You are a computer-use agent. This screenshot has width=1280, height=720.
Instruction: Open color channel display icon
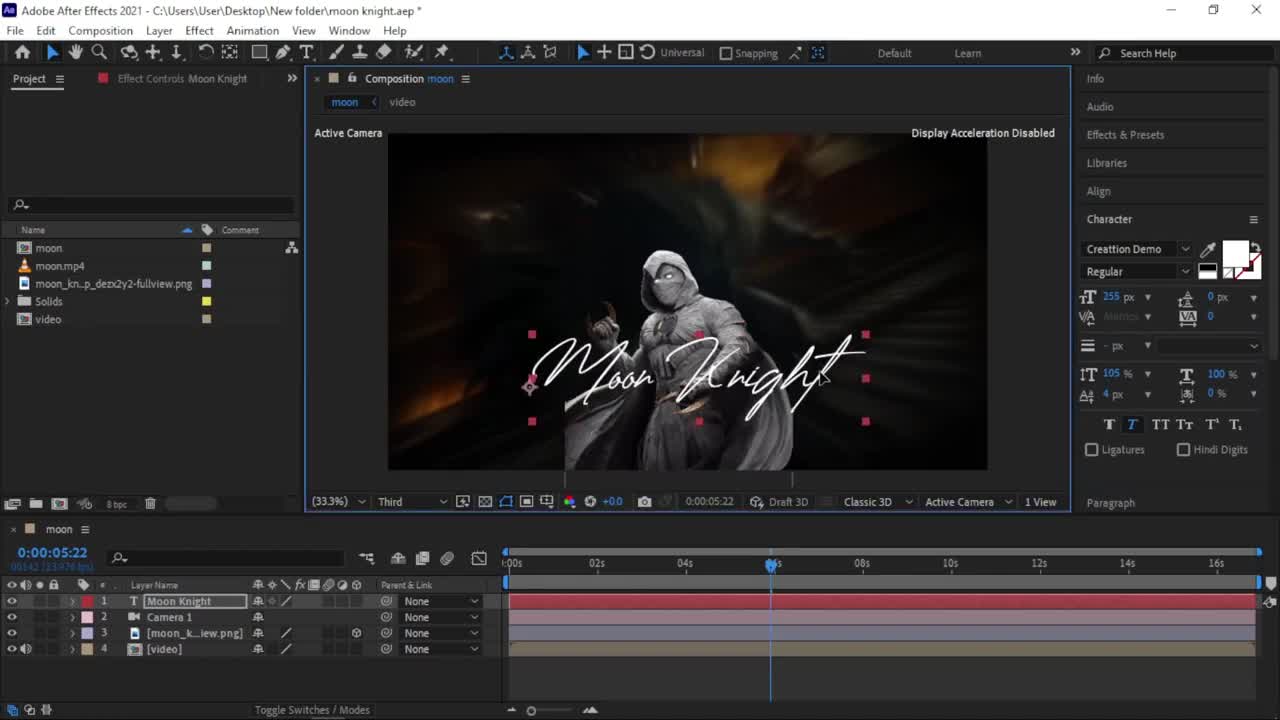point(569,502)
